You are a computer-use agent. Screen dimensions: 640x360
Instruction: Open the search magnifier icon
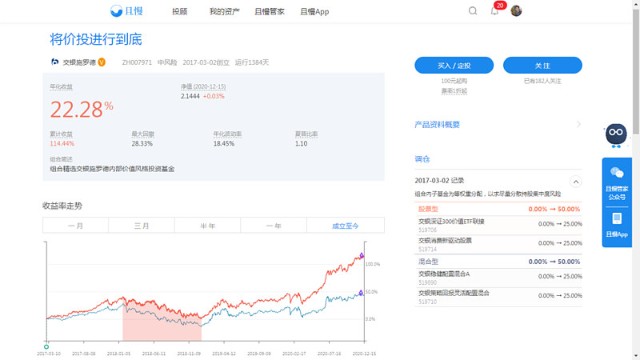473,11
